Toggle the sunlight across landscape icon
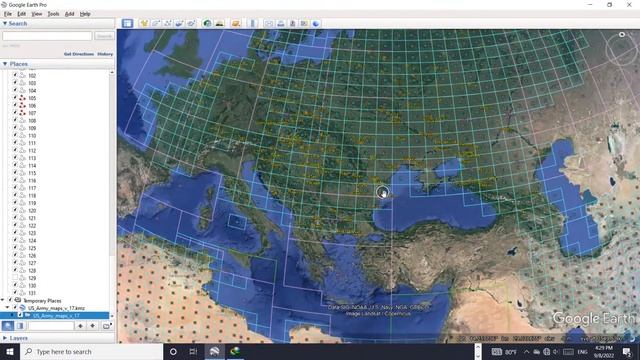This screenshot has width=640, height=360. pos(220,23)
